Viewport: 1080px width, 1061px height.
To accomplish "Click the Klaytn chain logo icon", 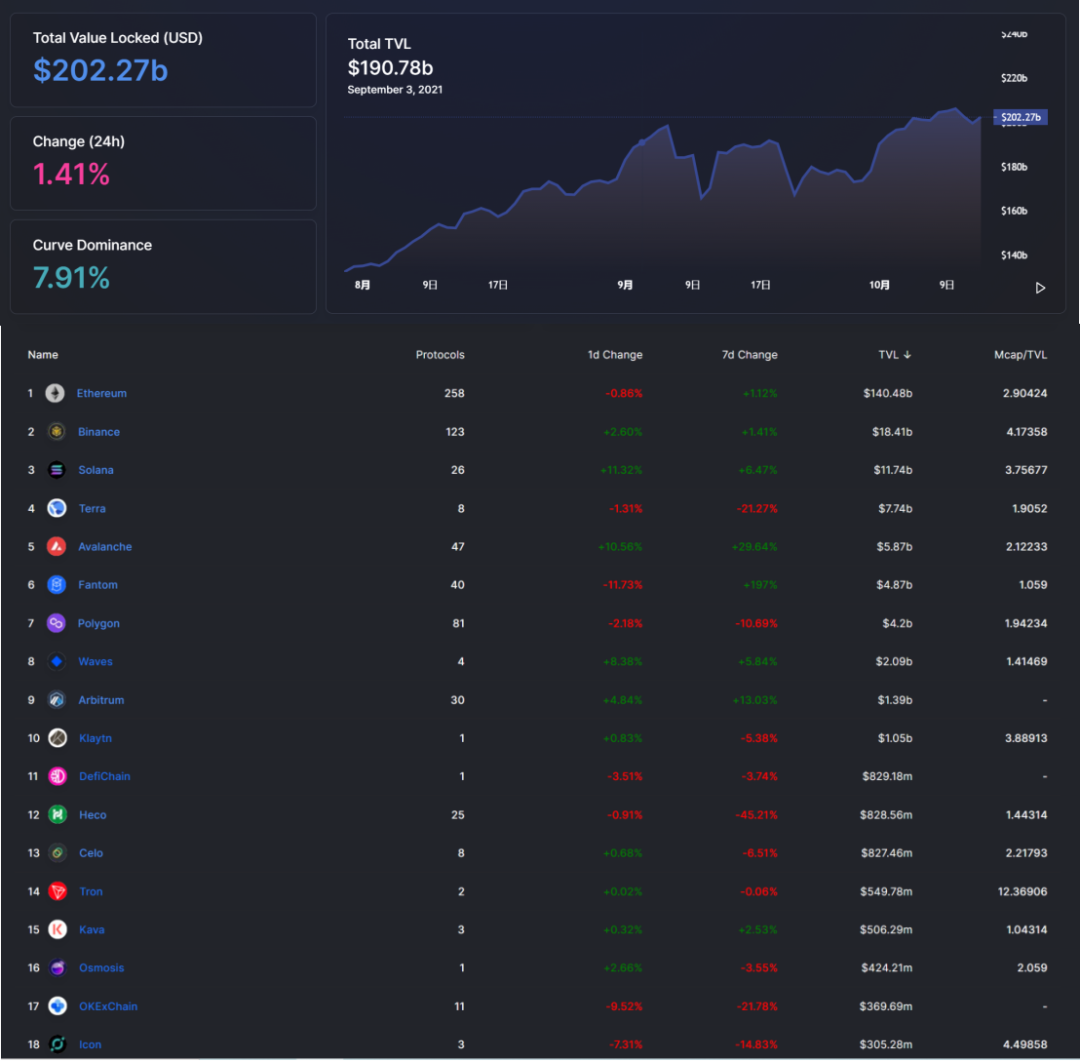I will click(x=58, y=738).
